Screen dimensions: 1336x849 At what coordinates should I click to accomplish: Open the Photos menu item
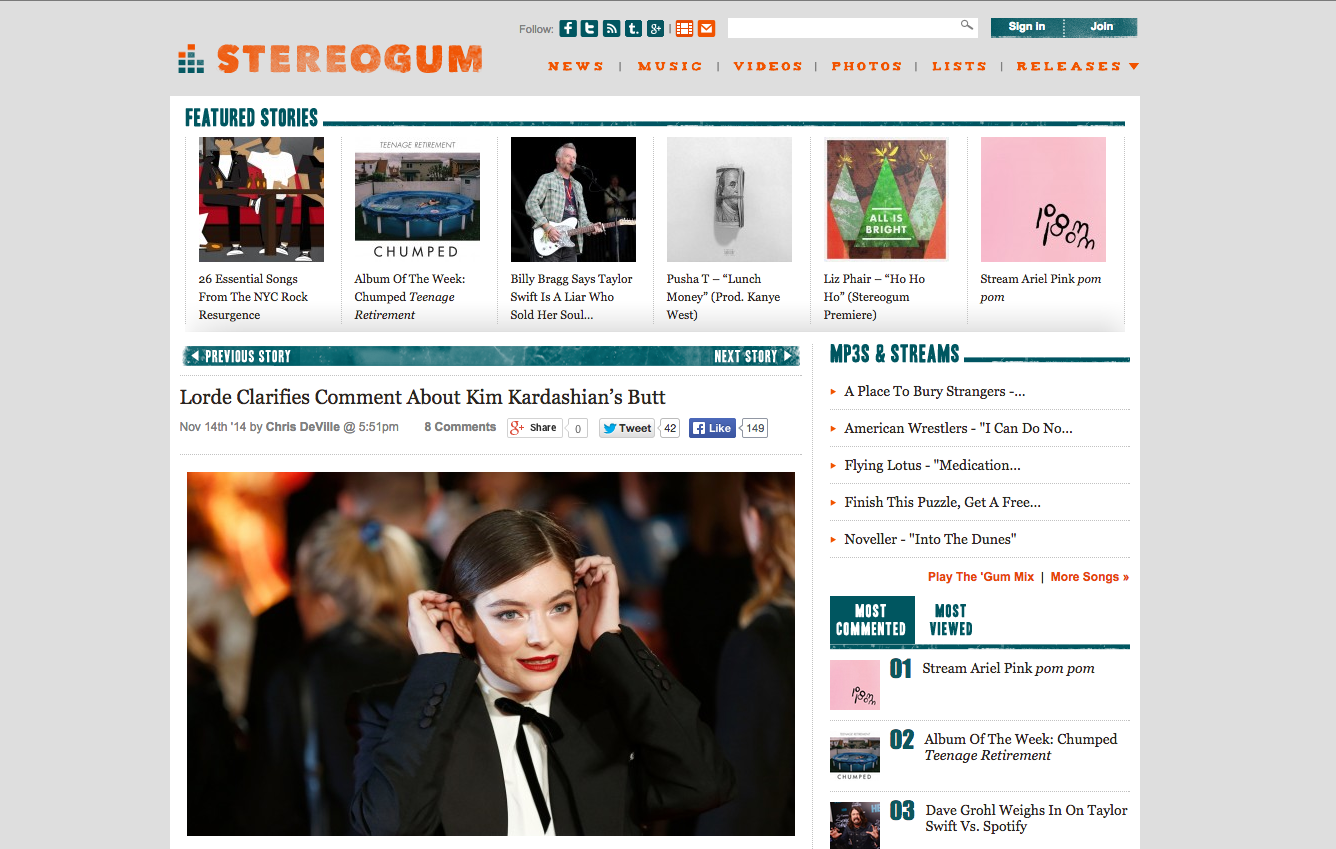click(x=867, y=66)
